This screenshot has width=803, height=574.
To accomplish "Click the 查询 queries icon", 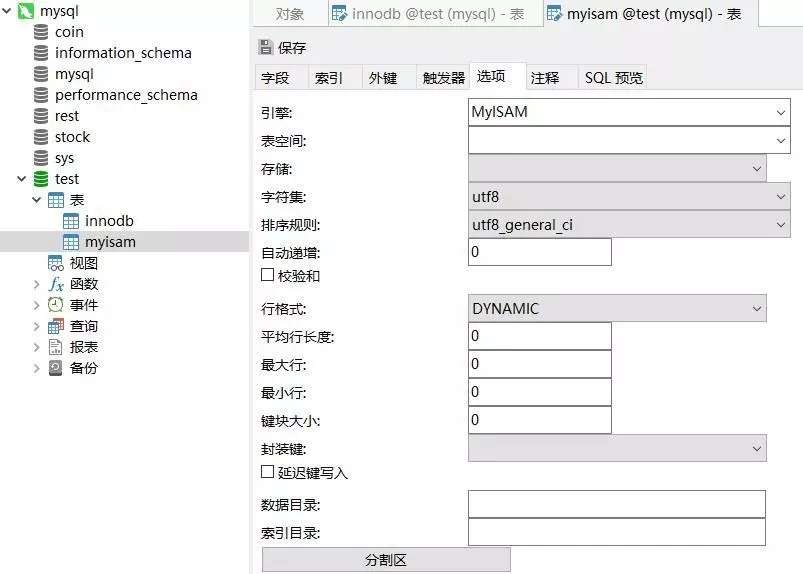I will (56, 326).
